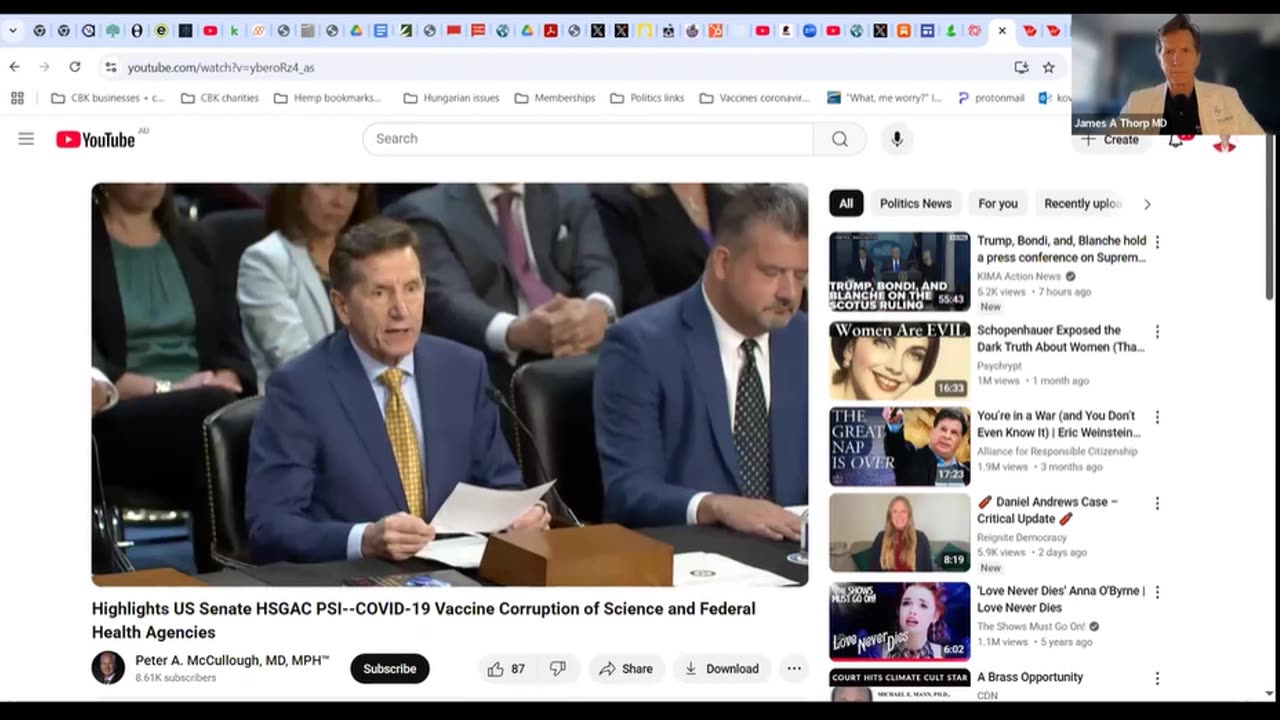
Task: Open Trump, Bondi, and Blanche video thumbnail
Action: 899,272
